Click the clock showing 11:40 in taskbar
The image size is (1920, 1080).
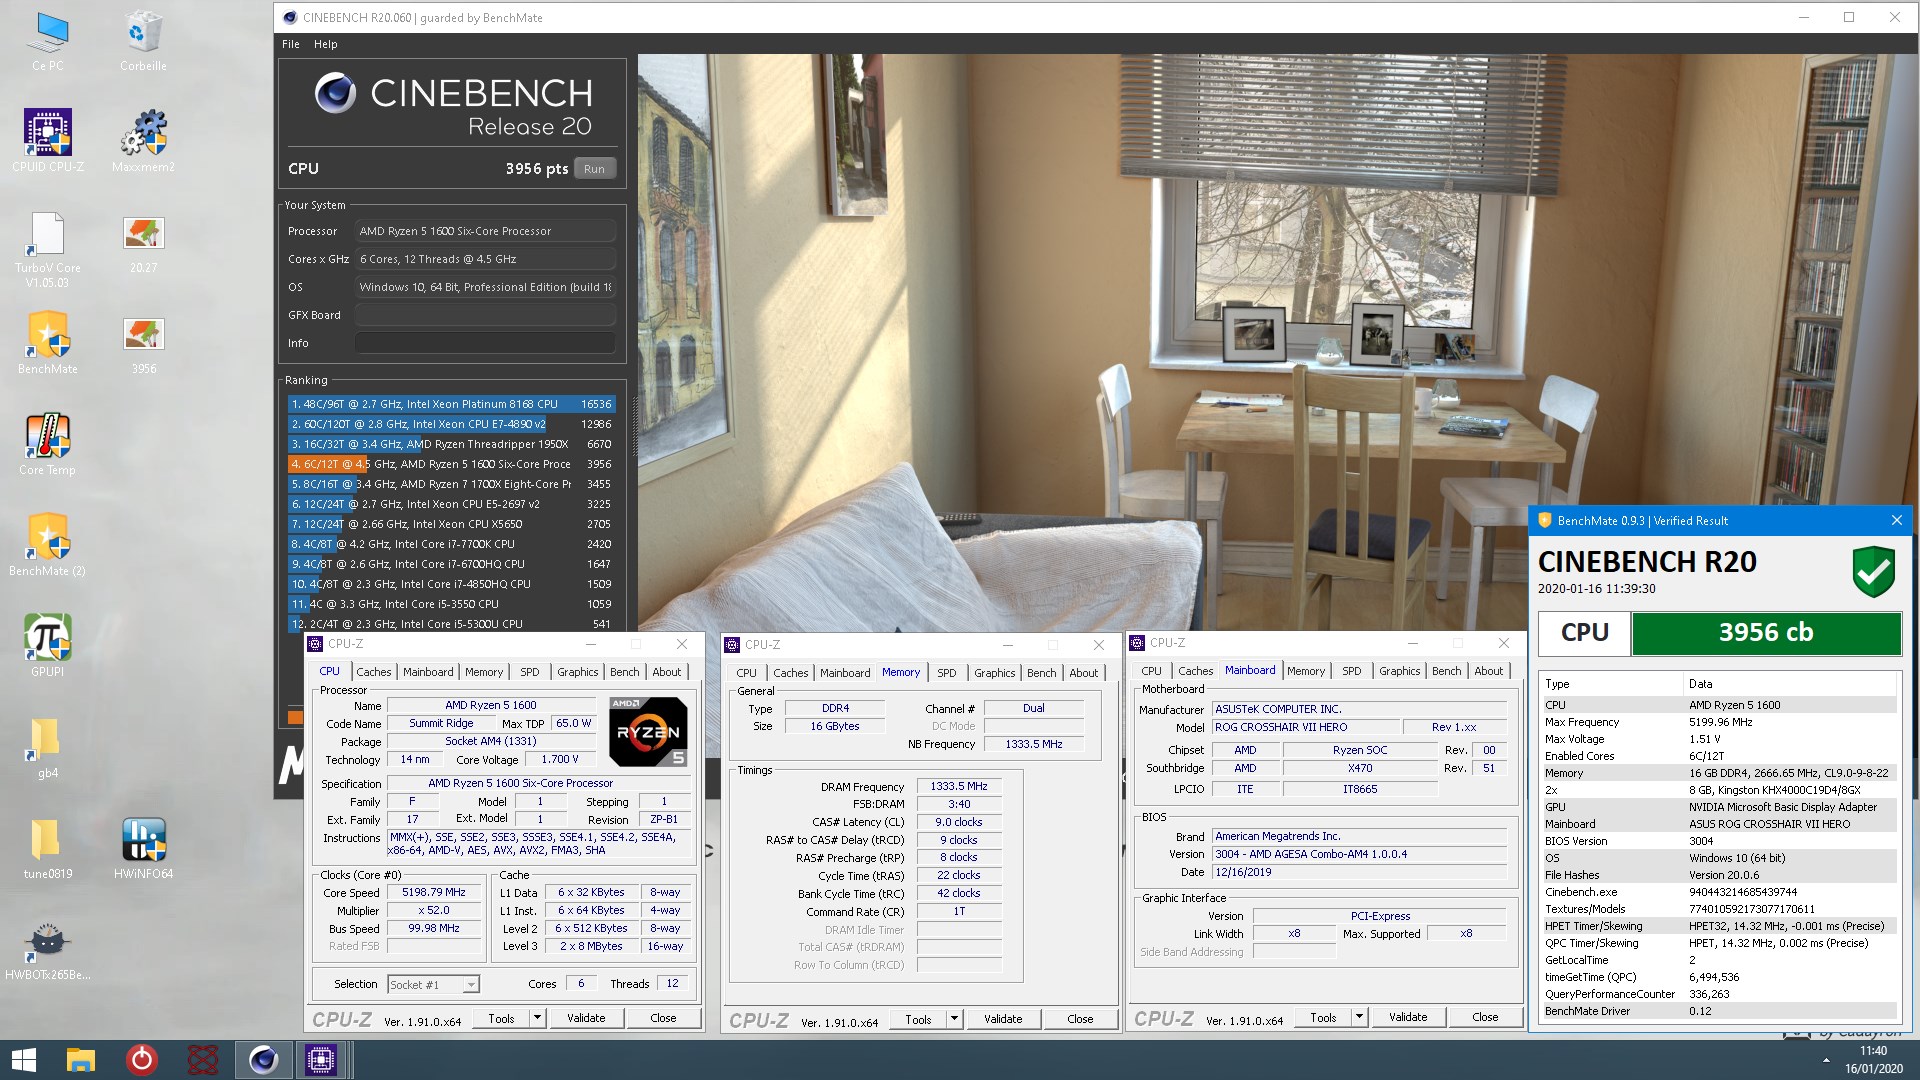coord(1873,1051)
